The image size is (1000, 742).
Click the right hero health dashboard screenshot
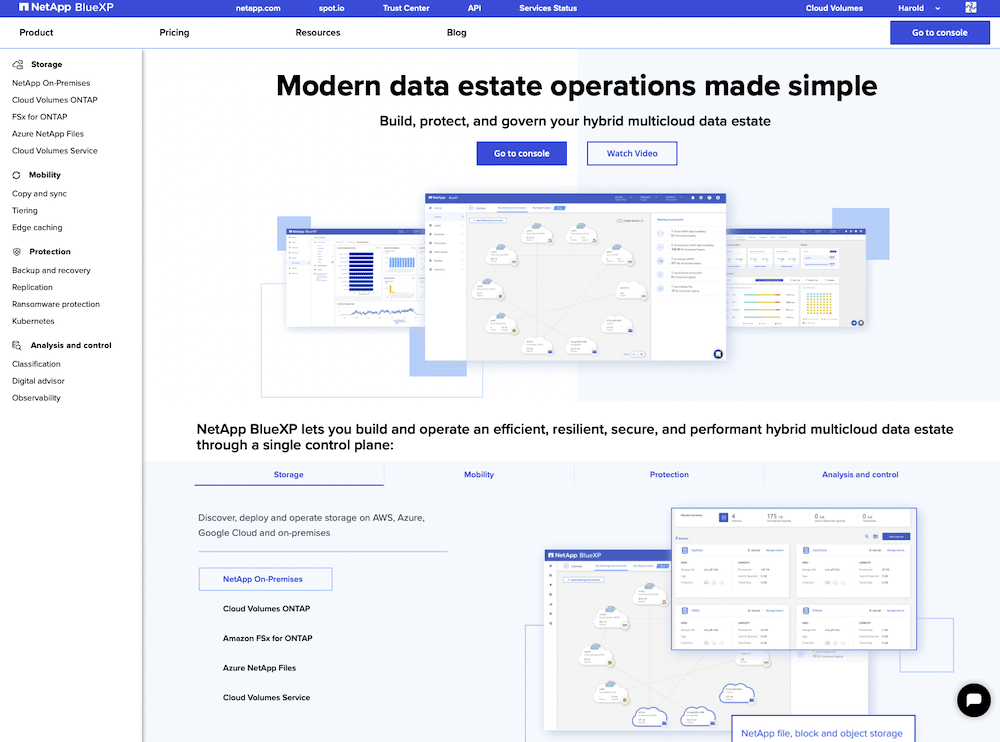tap(796, 278)
